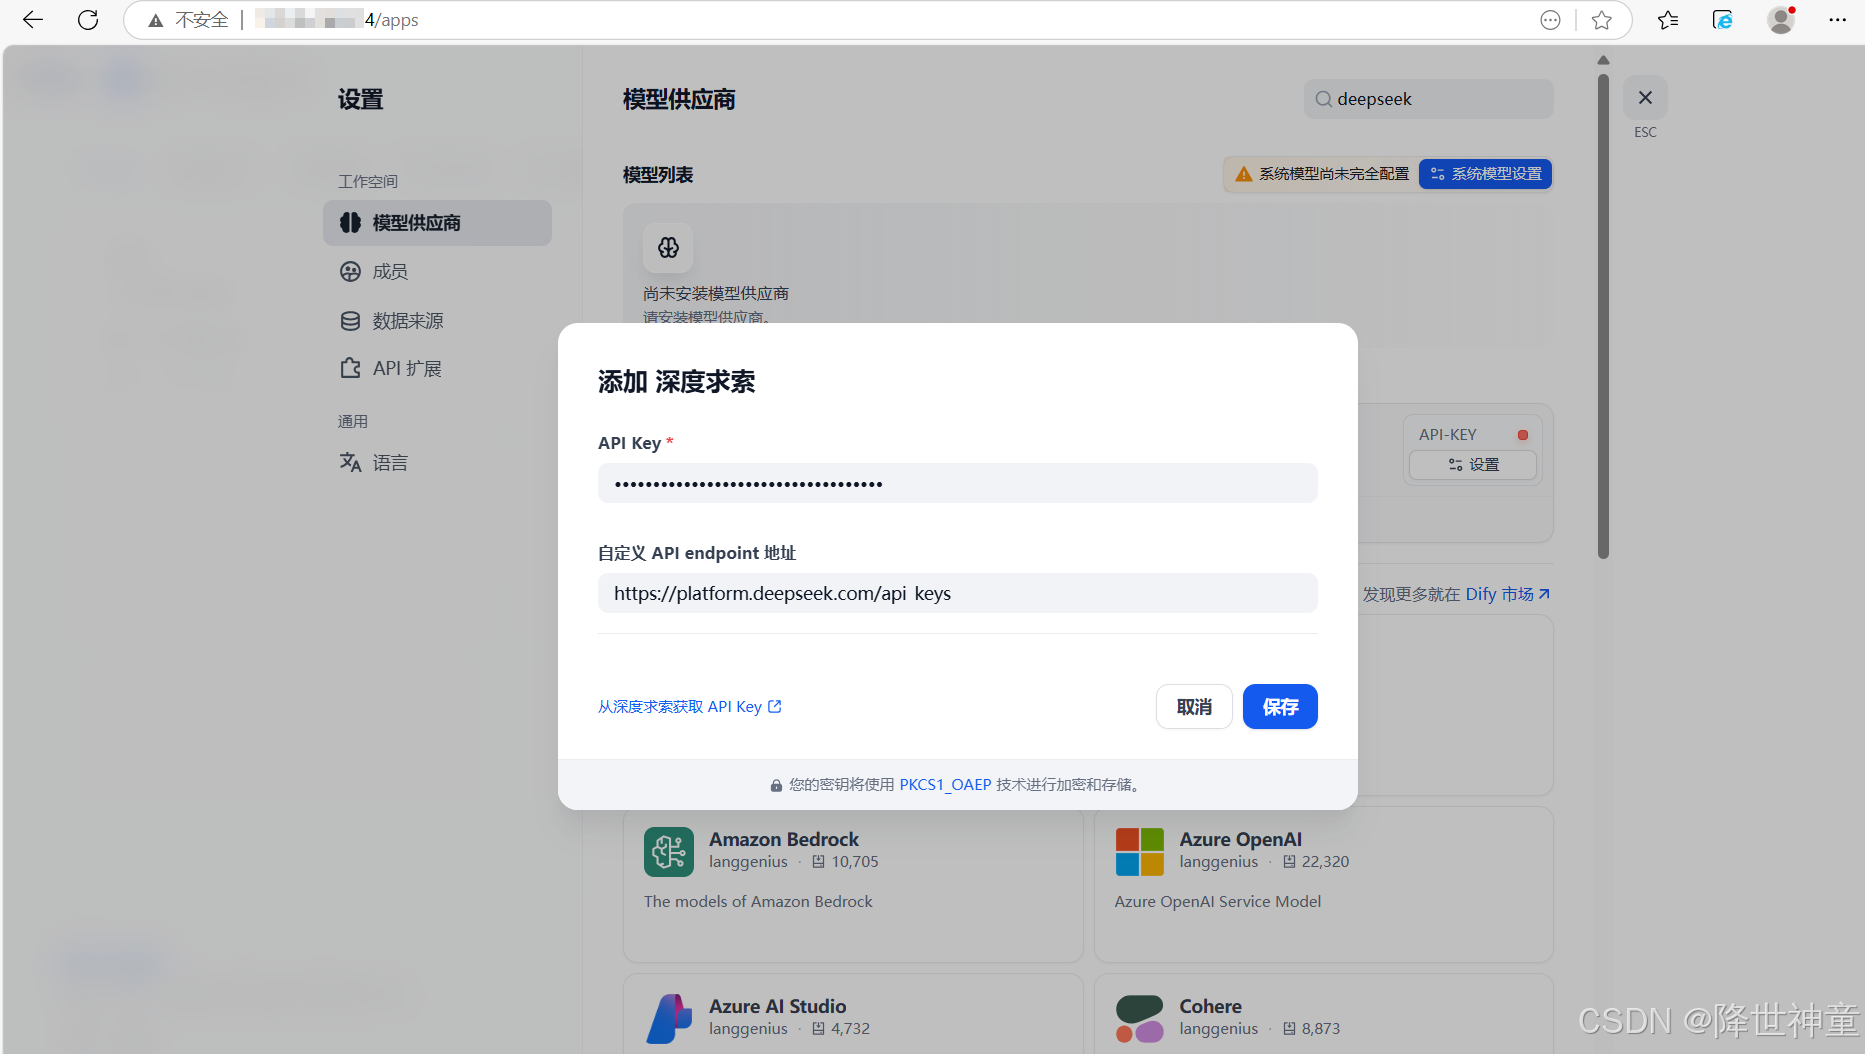Click the 数据来源 database icon
The height and width of the screenshot is (1054, 1865).
[350, 320]
